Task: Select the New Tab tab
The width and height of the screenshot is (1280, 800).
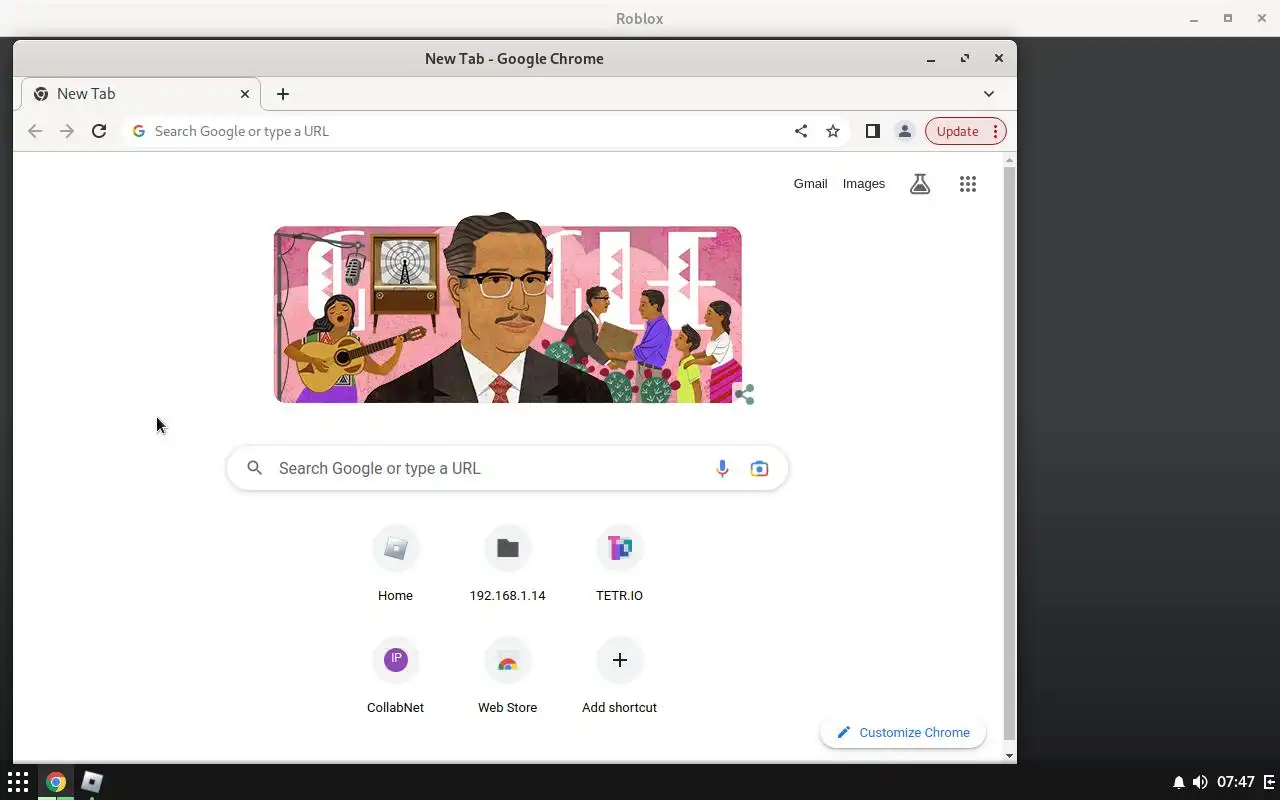Action: (140, 94)
